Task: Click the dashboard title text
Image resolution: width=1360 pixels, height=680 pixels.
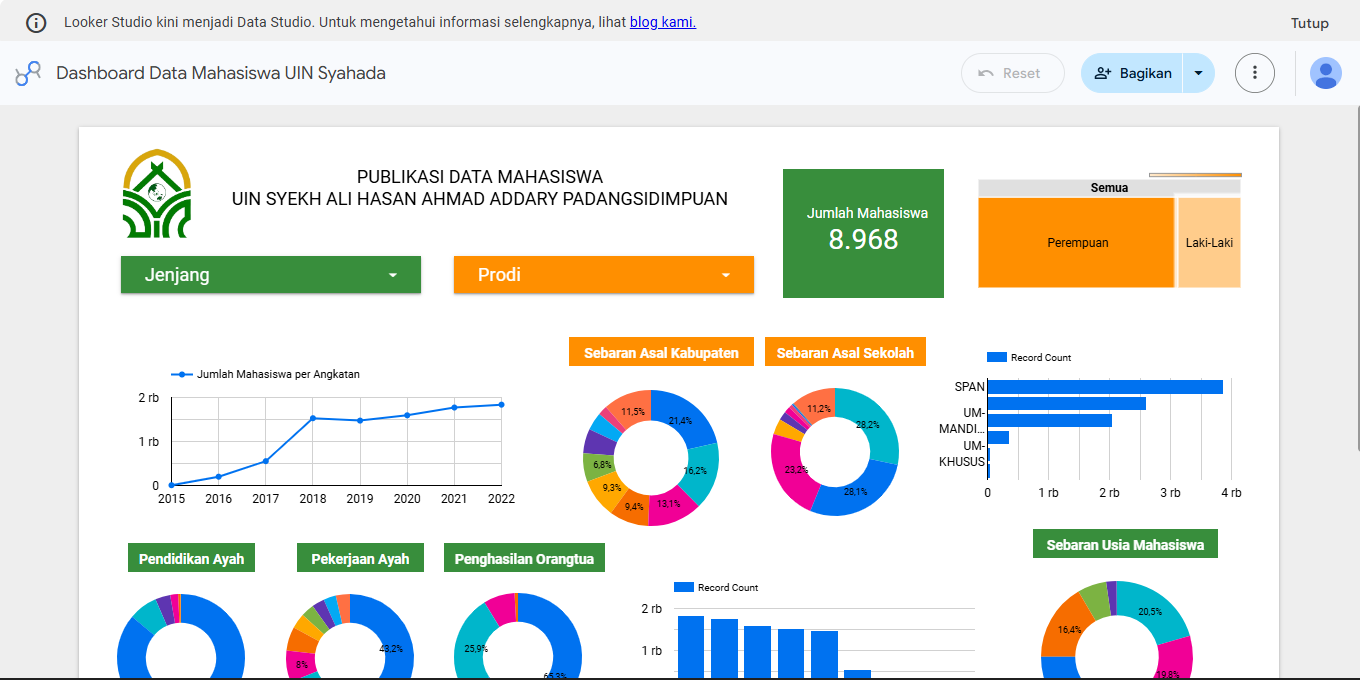Action: coord(221,73)
